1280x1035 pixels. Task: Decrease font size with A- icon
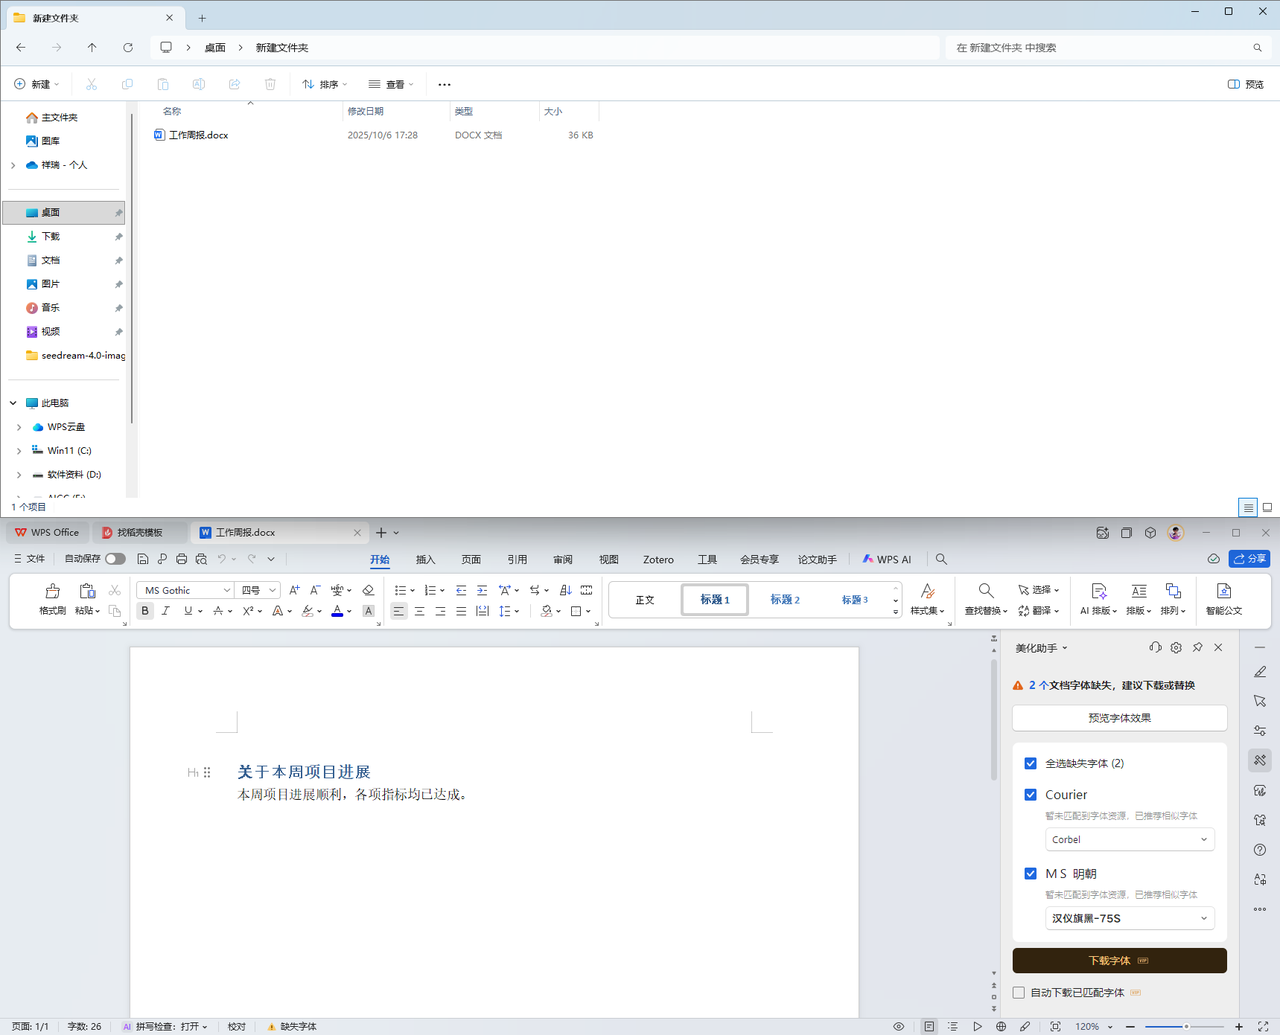(x=315, y=590)
